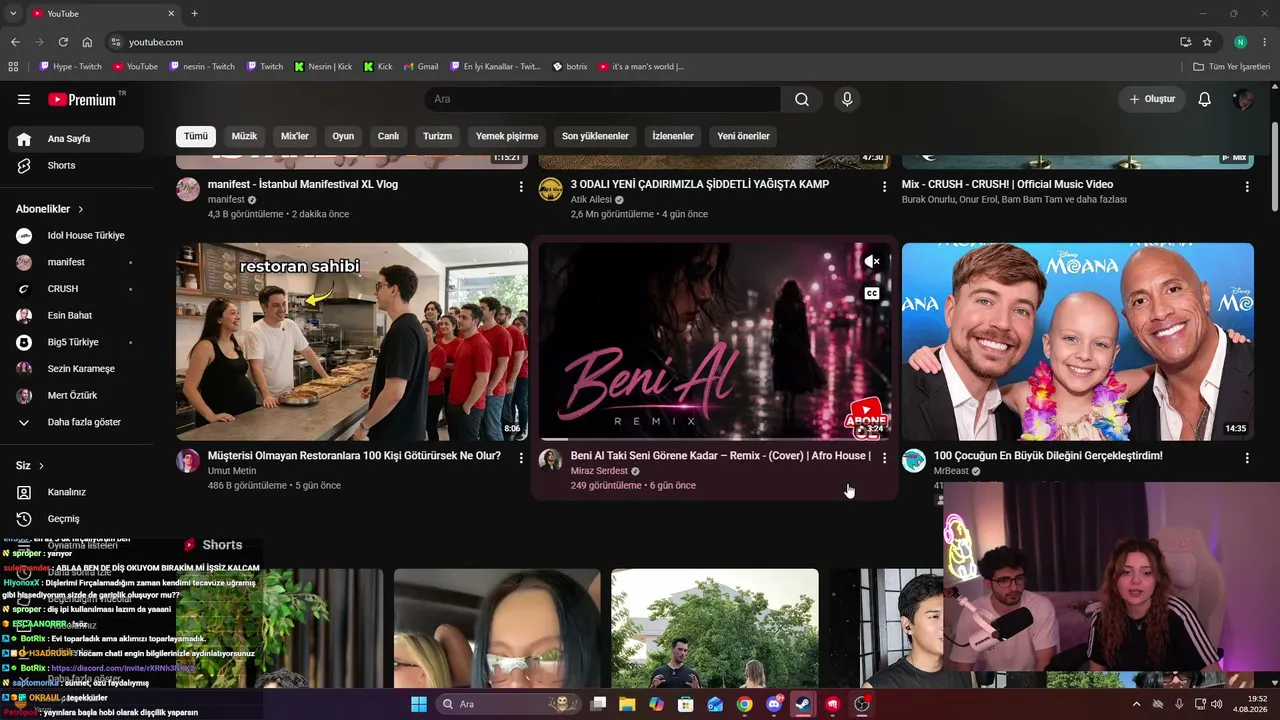Select the Oyun filter chip
The height and width of the screenshot is (720, 1280).
(343, 136)
